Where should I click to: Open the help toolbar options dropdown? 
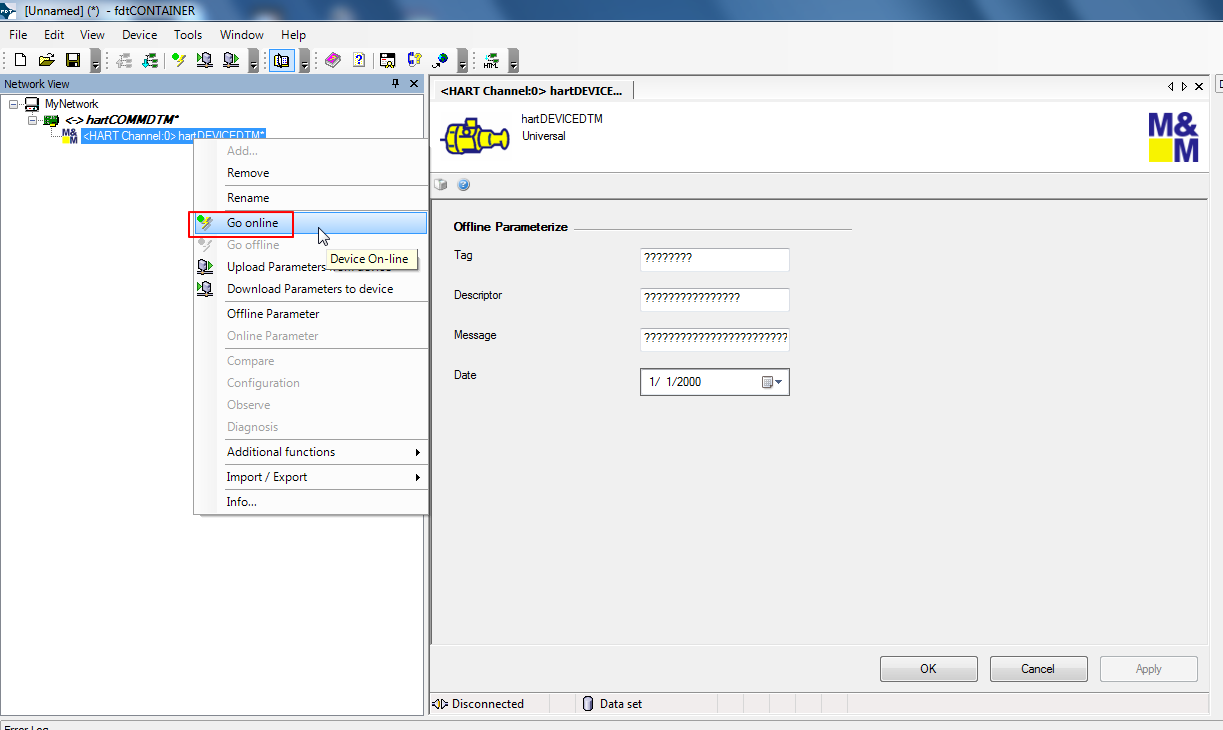coord(462,62)
